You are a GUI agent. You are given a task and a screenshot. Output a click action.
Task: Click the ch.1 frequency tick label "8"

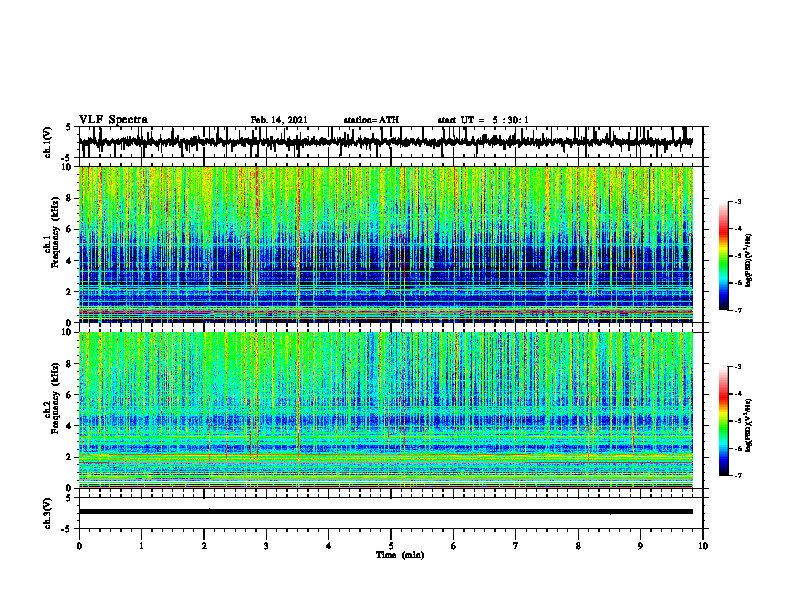tap(69, 198)
